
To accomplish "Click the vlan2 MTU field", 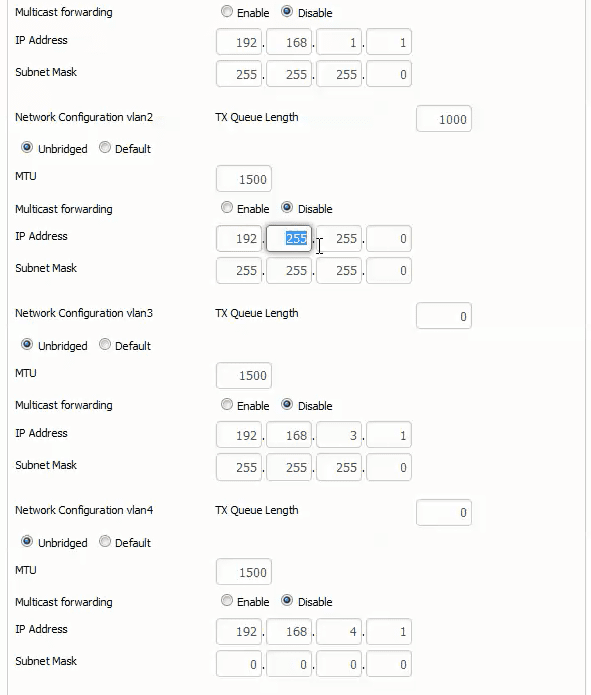I will [x=244, y=179].
